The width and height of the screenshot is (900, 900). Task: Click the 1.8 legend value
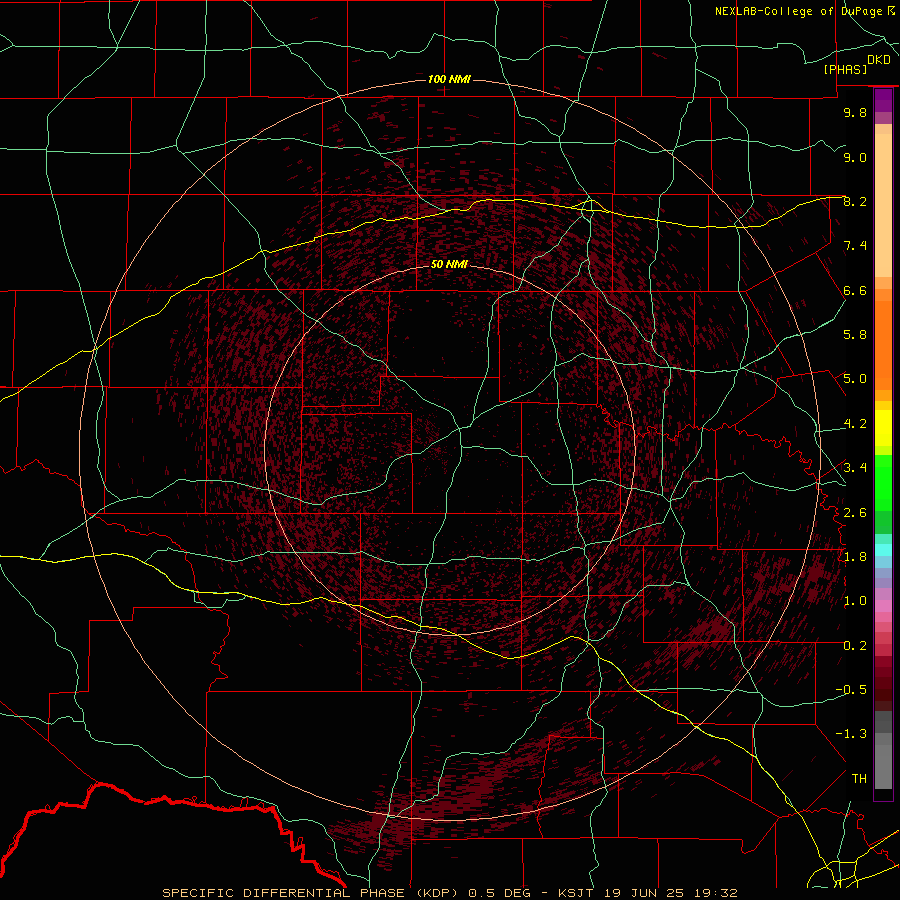855,557
